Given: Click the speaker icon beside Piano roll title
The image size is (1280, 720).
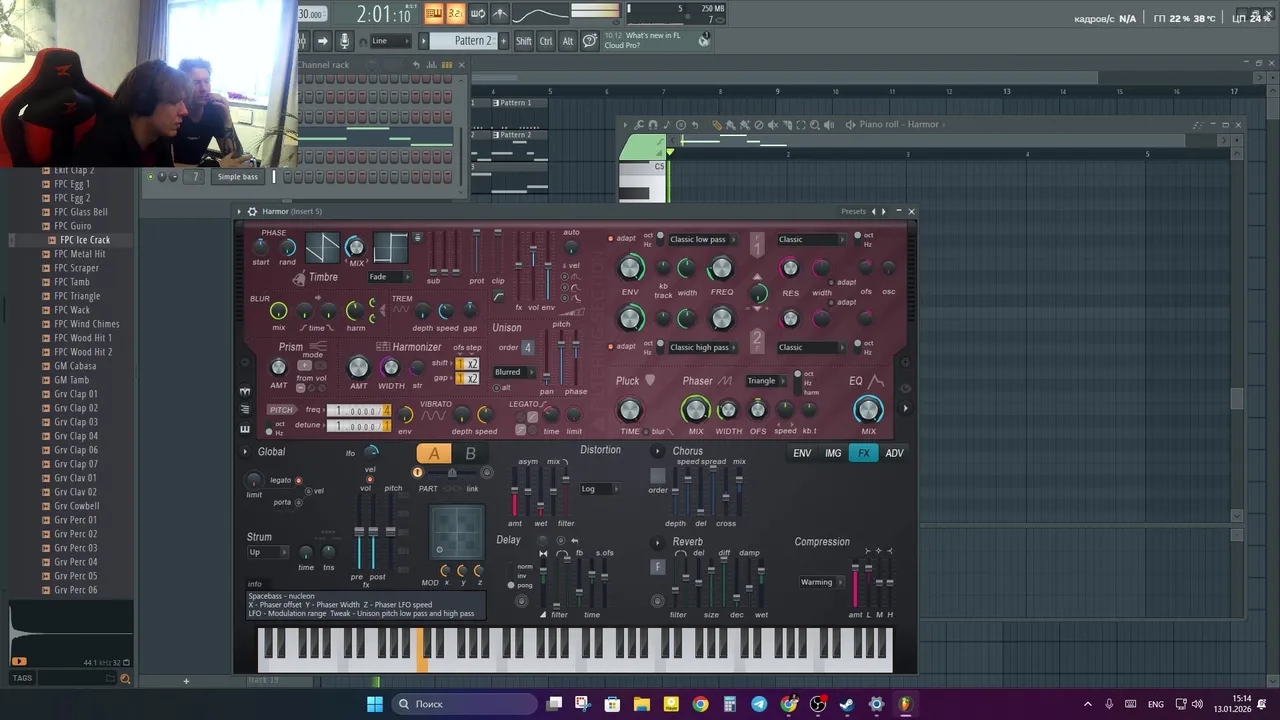Looking at the screenshot, I should coord(850,125).
